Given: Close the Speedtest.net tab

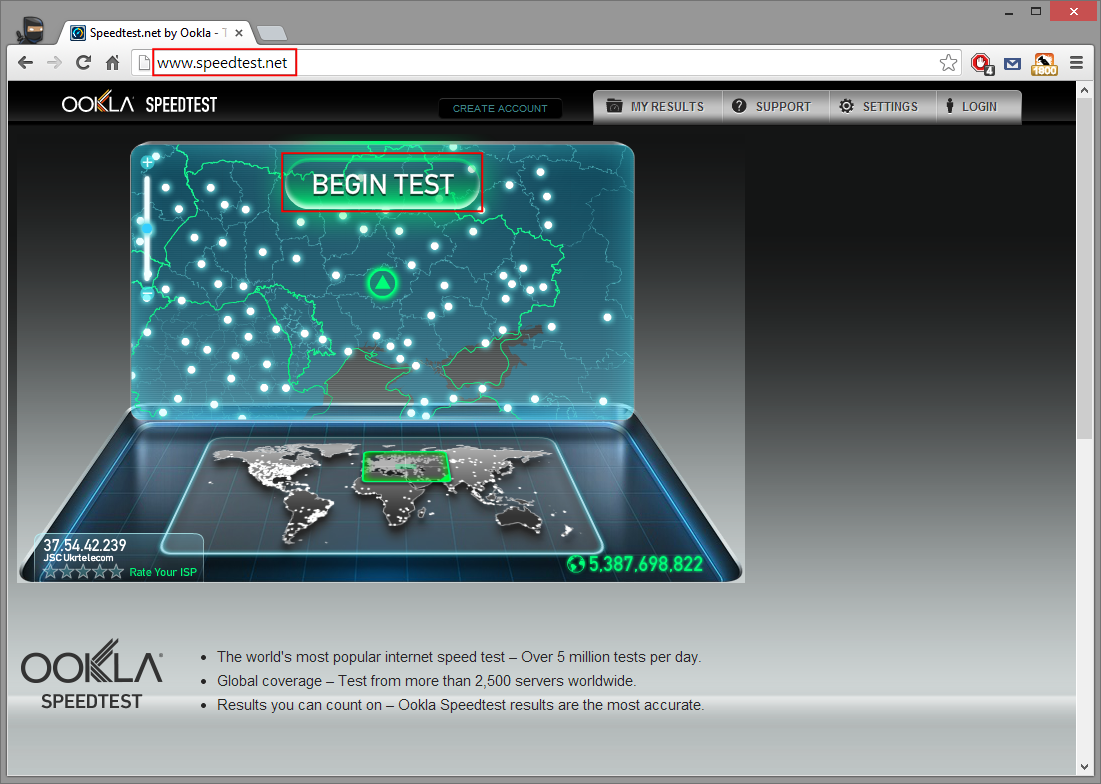Looking at the screenshot, I should point(239,33).
